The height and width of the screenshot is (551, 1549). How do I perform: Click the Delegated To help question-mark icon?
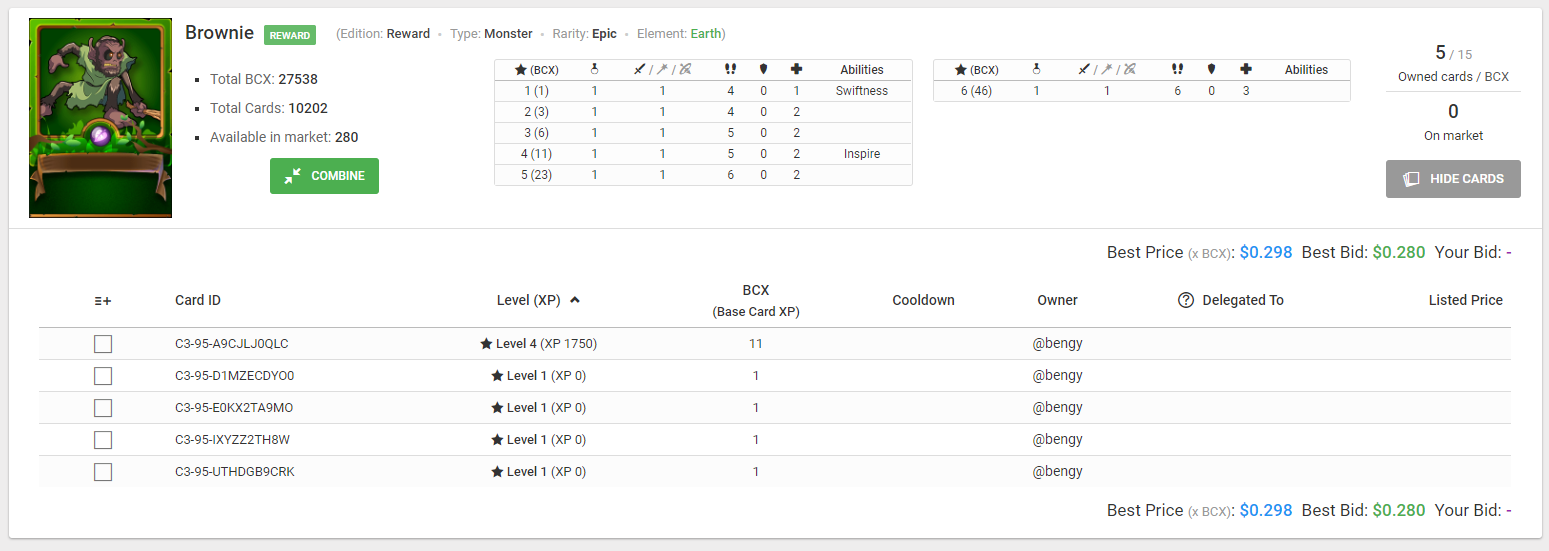click(1186, 300)
